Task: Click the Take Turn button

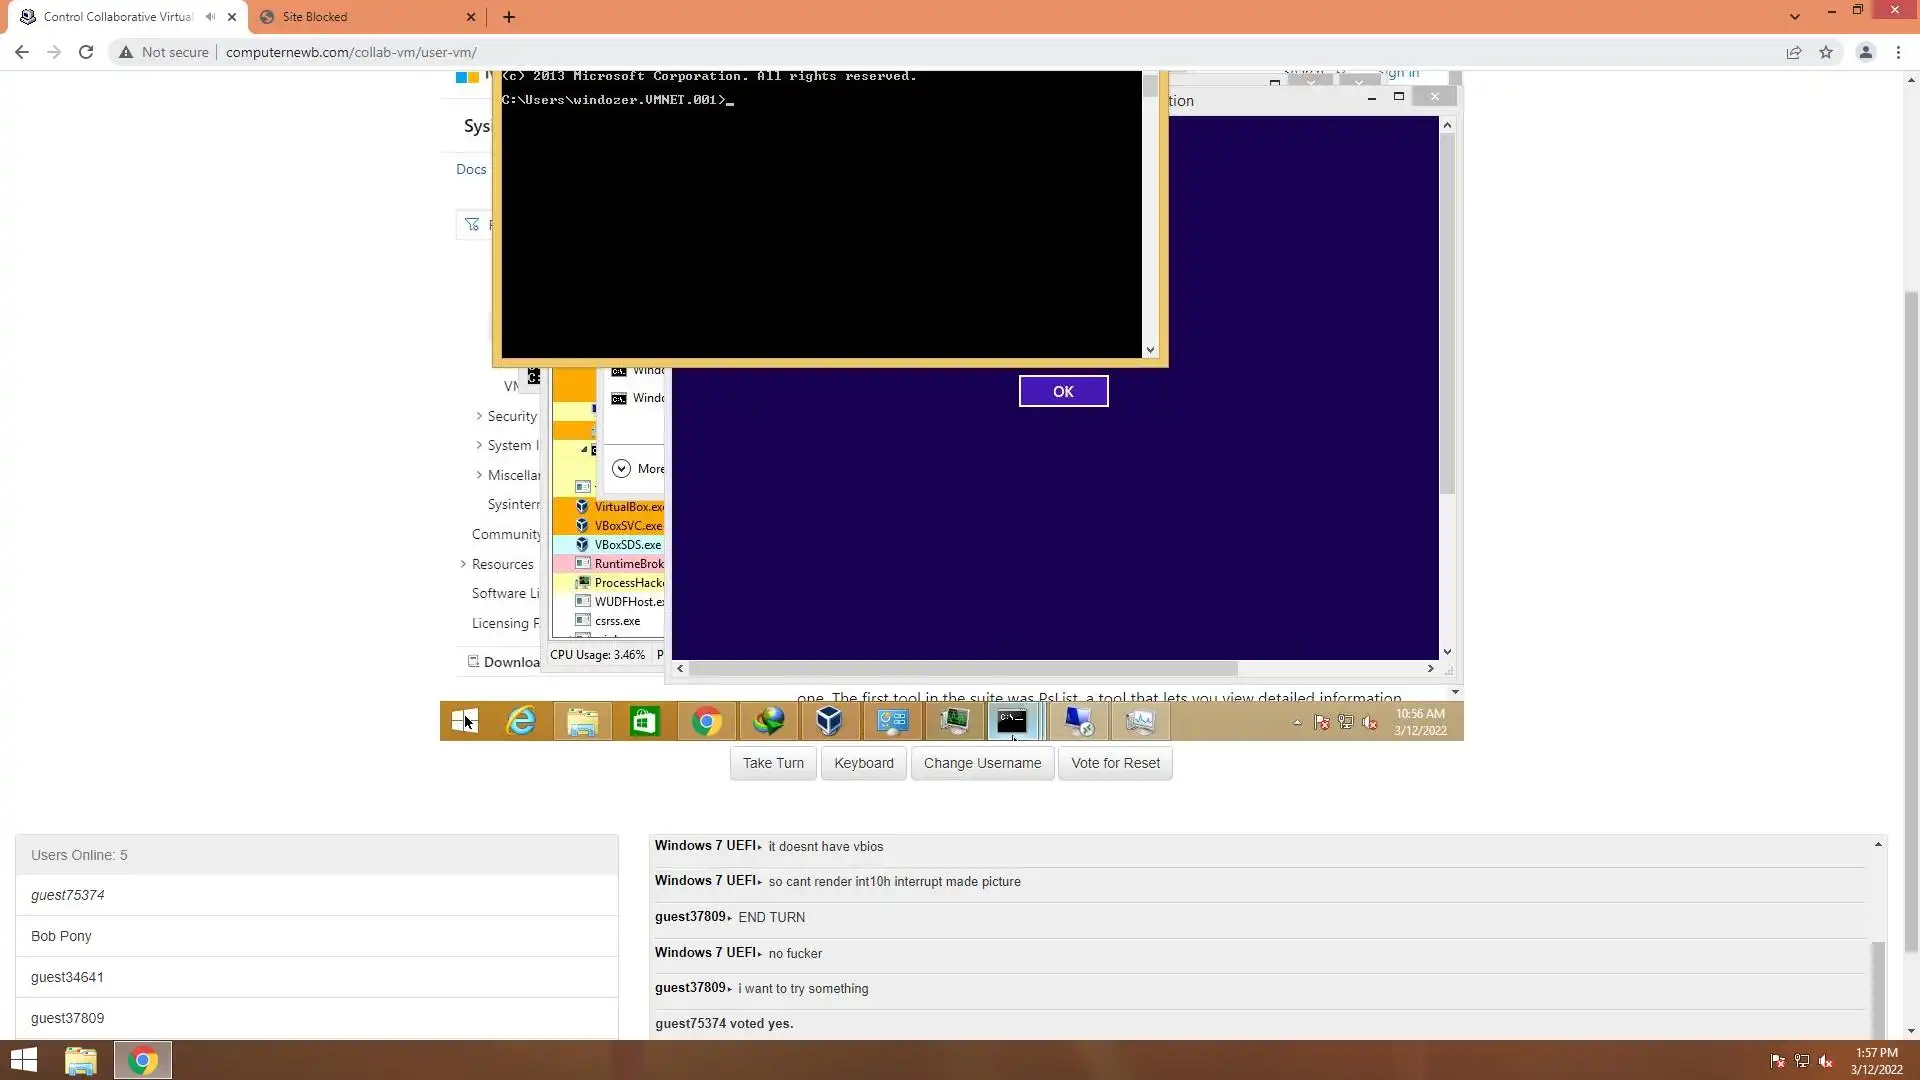Action: click(772, 763)
